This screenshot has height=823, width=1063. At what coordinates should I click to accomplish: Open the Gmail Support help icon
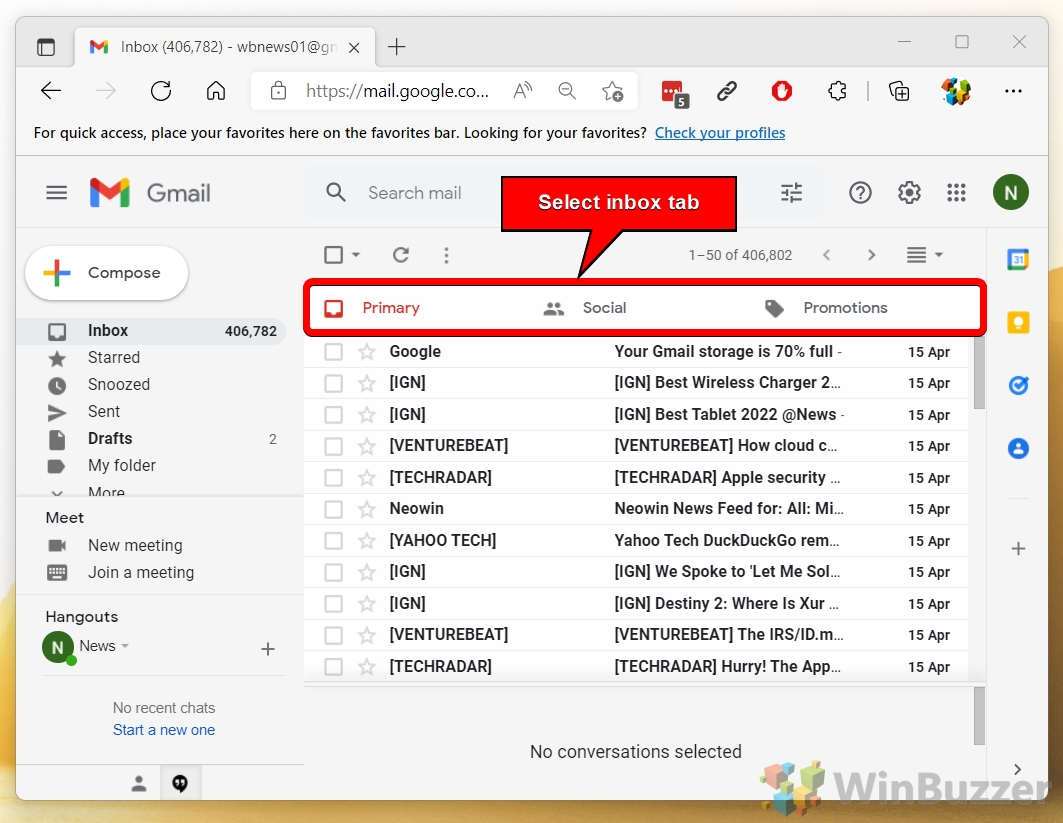point(860,193)
